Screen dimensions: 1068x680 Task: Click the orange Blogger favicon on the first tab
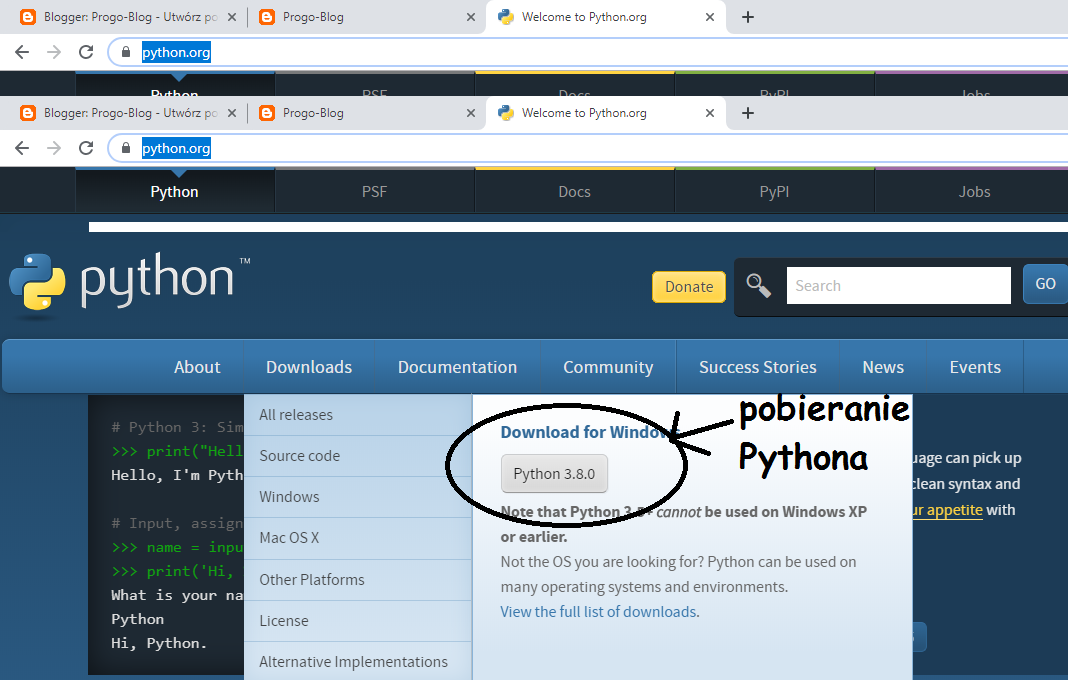pos(28,113)
